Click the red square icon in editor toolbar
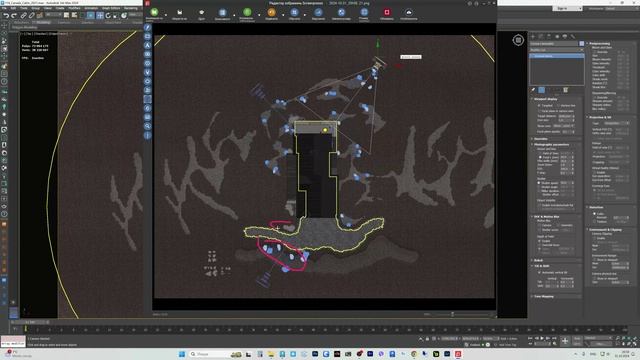 (x=387, y=13)
